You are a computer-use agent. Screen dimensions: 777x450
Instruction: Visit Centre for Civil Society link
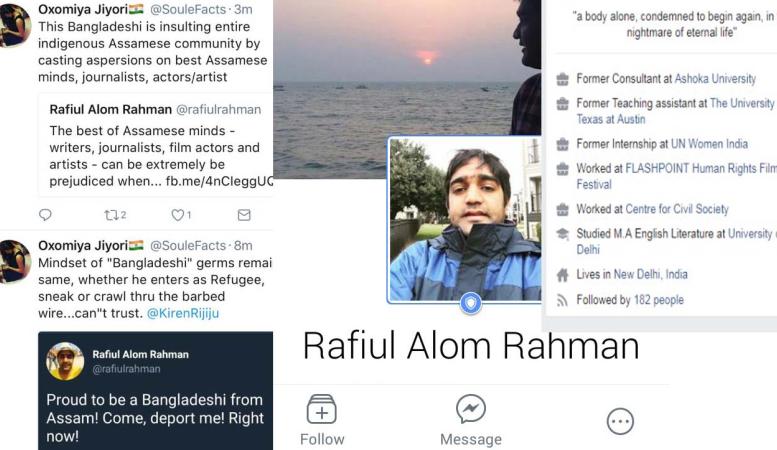tap(677, 209)
